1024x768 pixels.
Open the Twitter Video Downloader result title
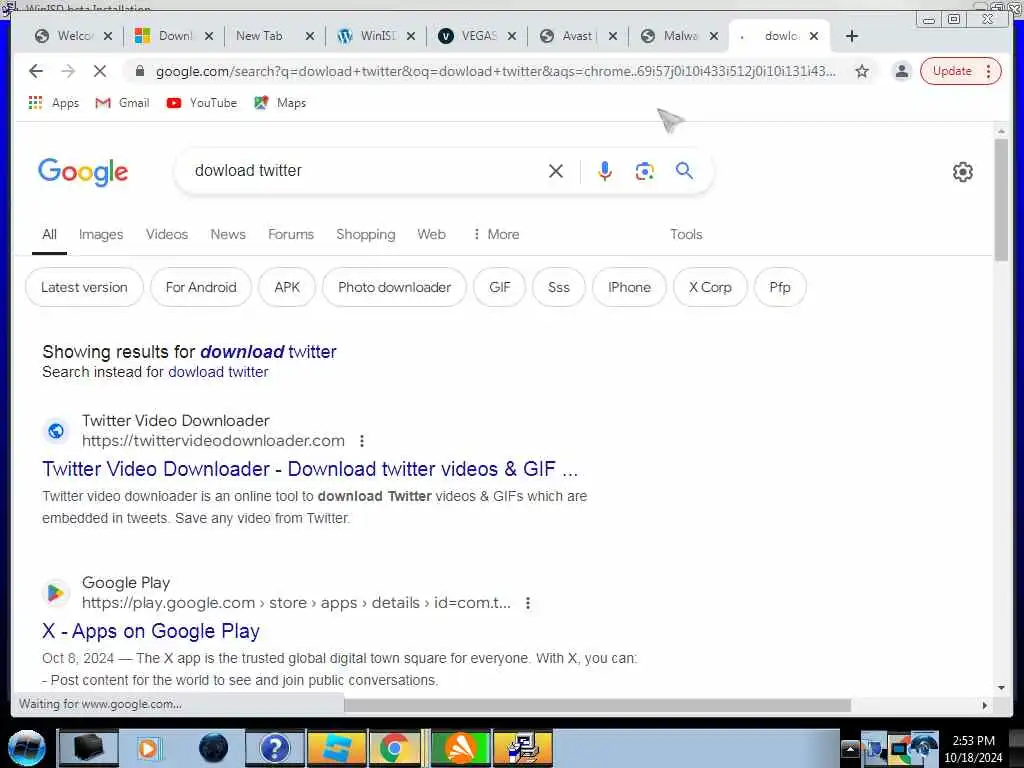pos(310,469)
